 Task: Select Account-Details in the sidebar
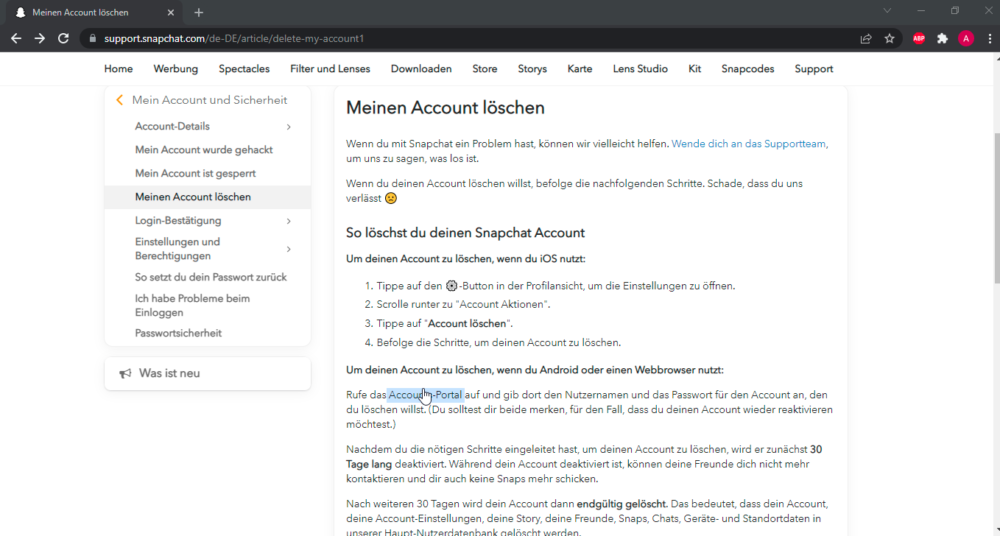172,126
